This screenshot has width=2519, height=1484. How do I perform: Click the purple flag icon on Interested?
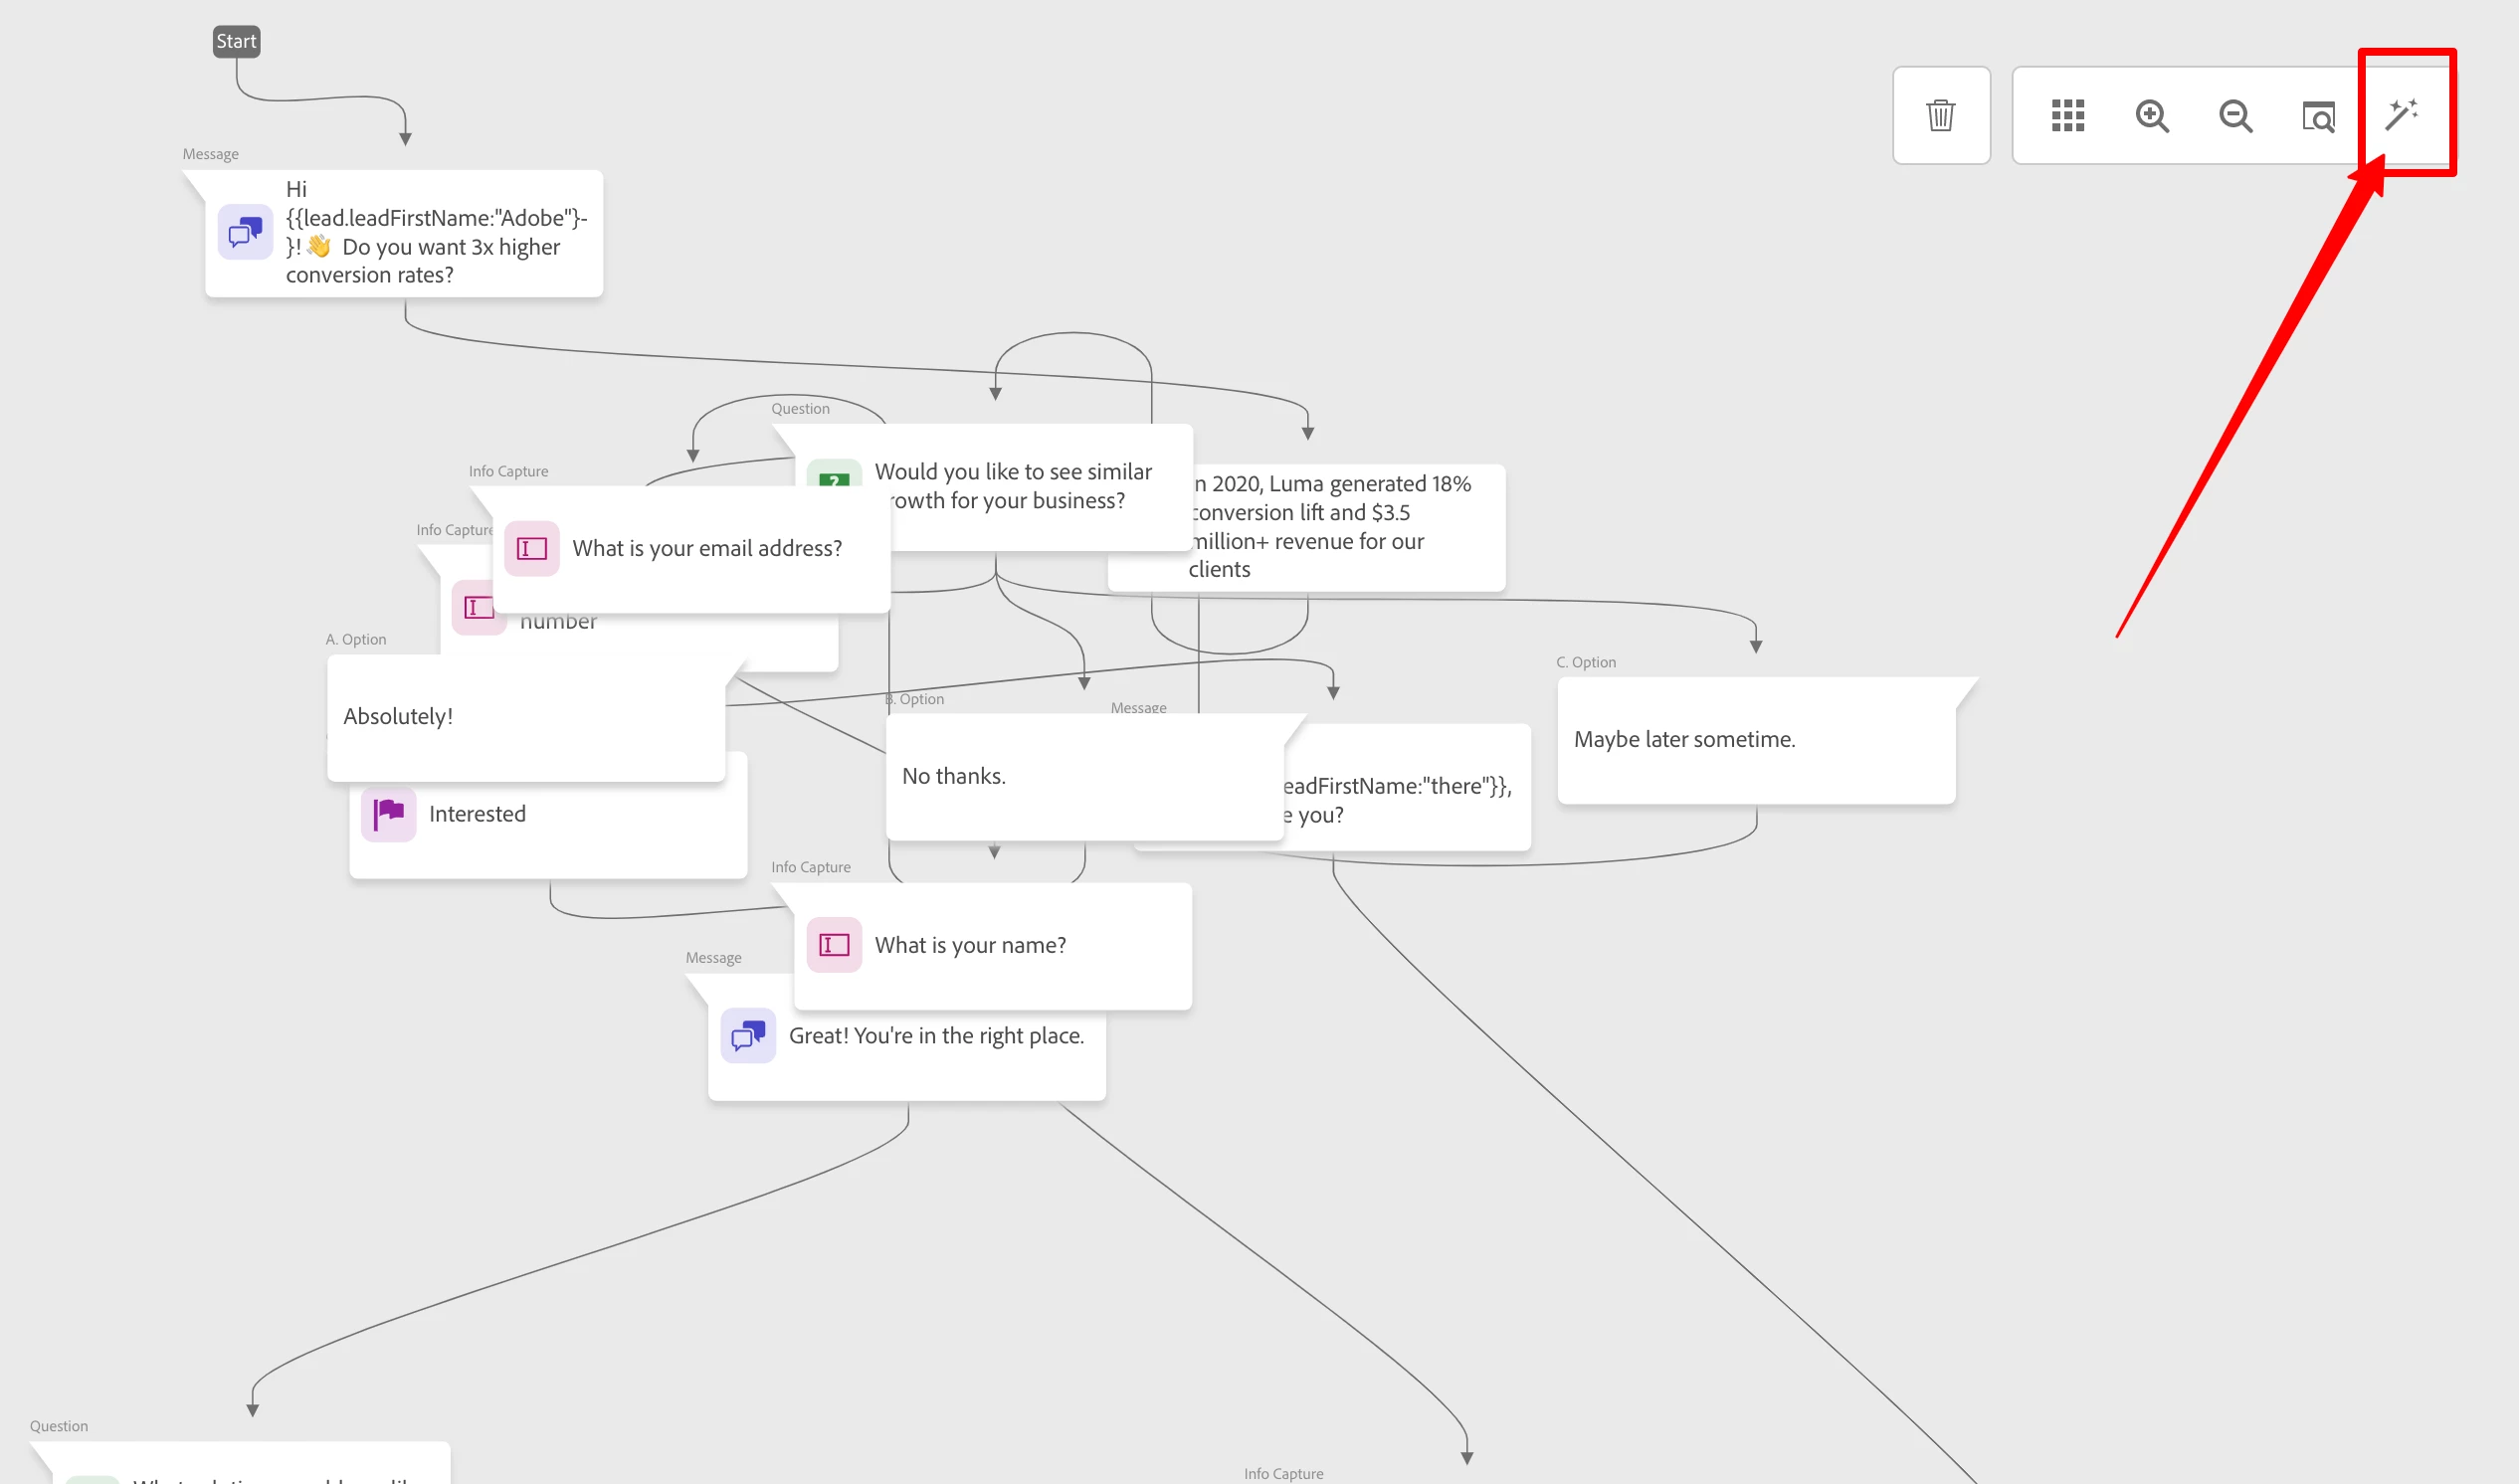tap(388, 814)
